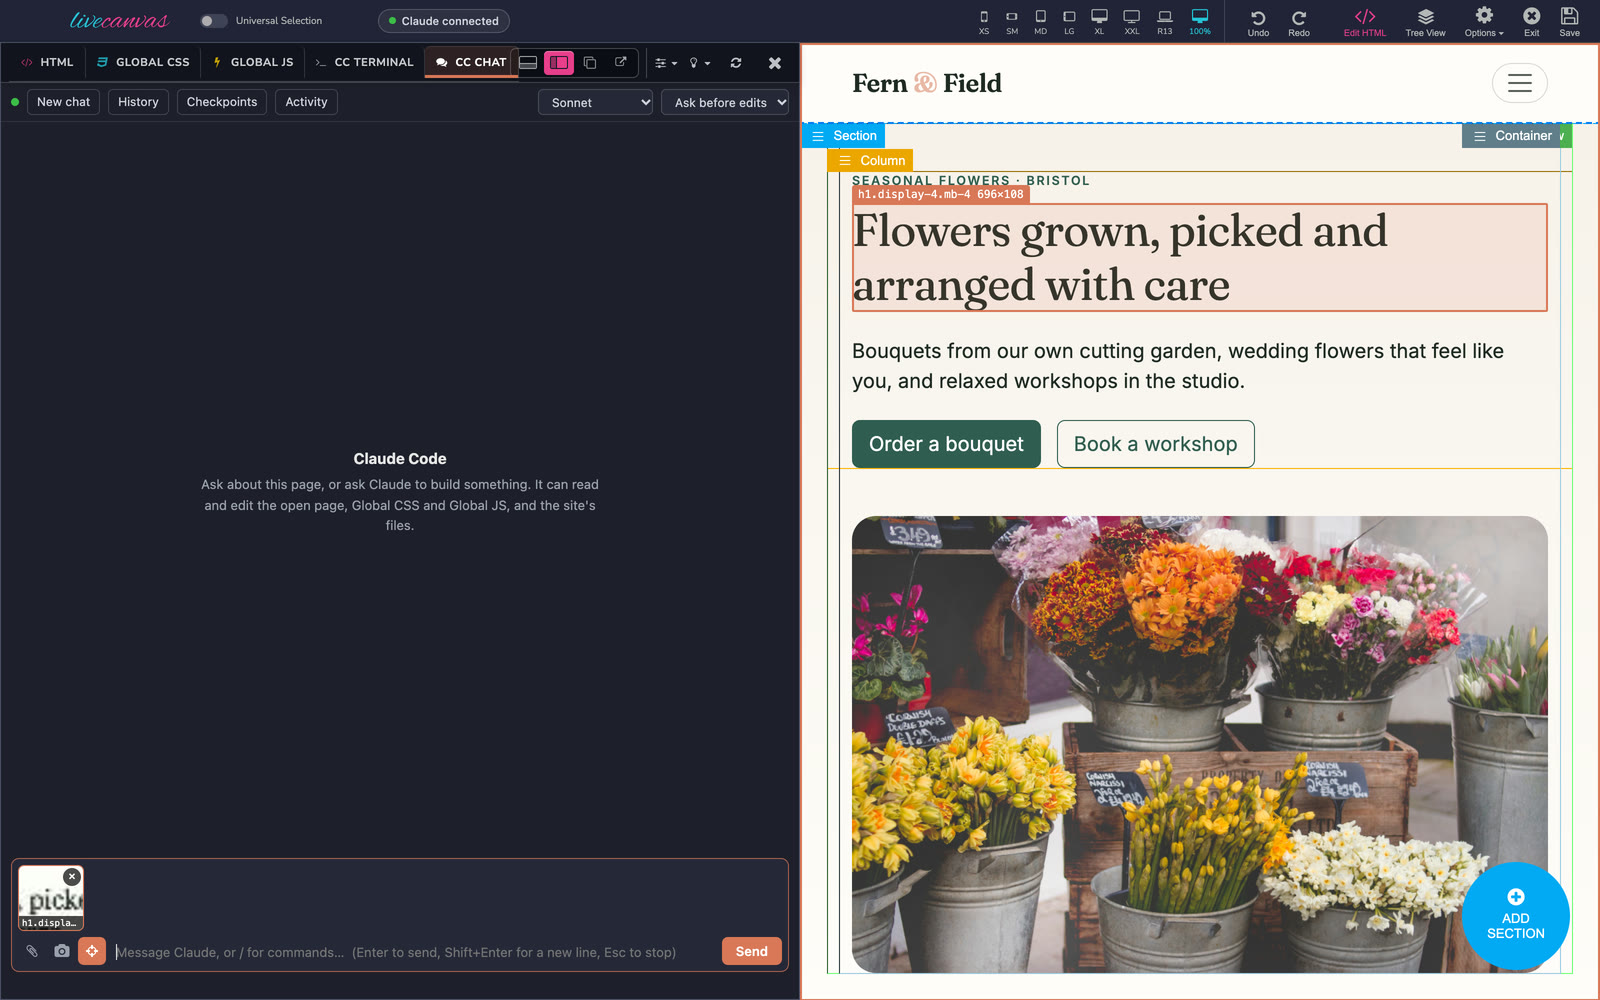Open chat History
Viewport: 1600px width, 1000px height.
[138, 102]
